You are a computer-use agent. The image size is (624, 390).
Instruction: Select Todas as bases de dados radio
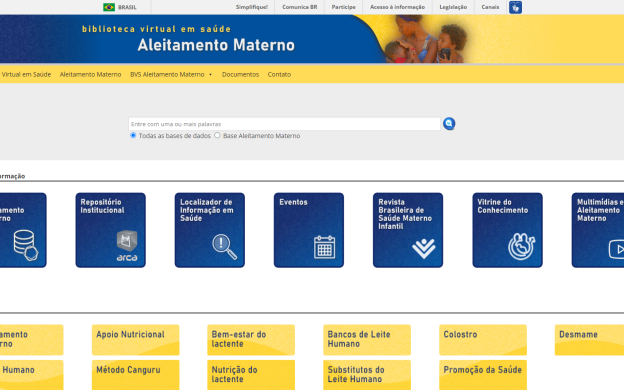pyautogui.click(x=133, y=135)
